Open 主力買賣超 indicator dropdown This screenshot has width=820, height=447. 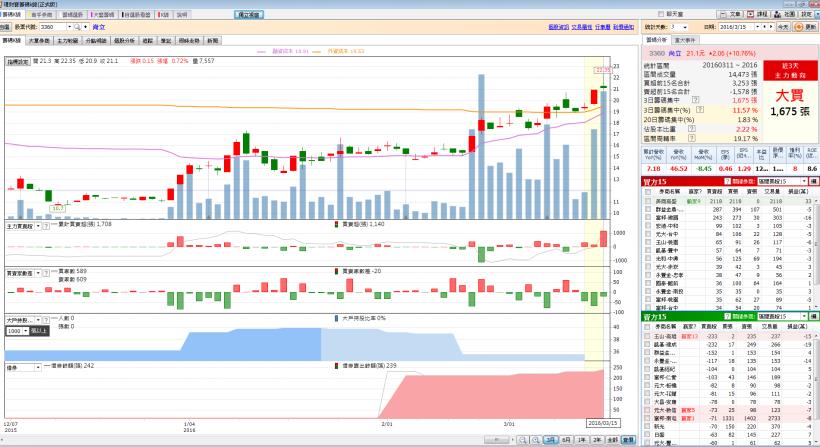click(x=38, y=226)
